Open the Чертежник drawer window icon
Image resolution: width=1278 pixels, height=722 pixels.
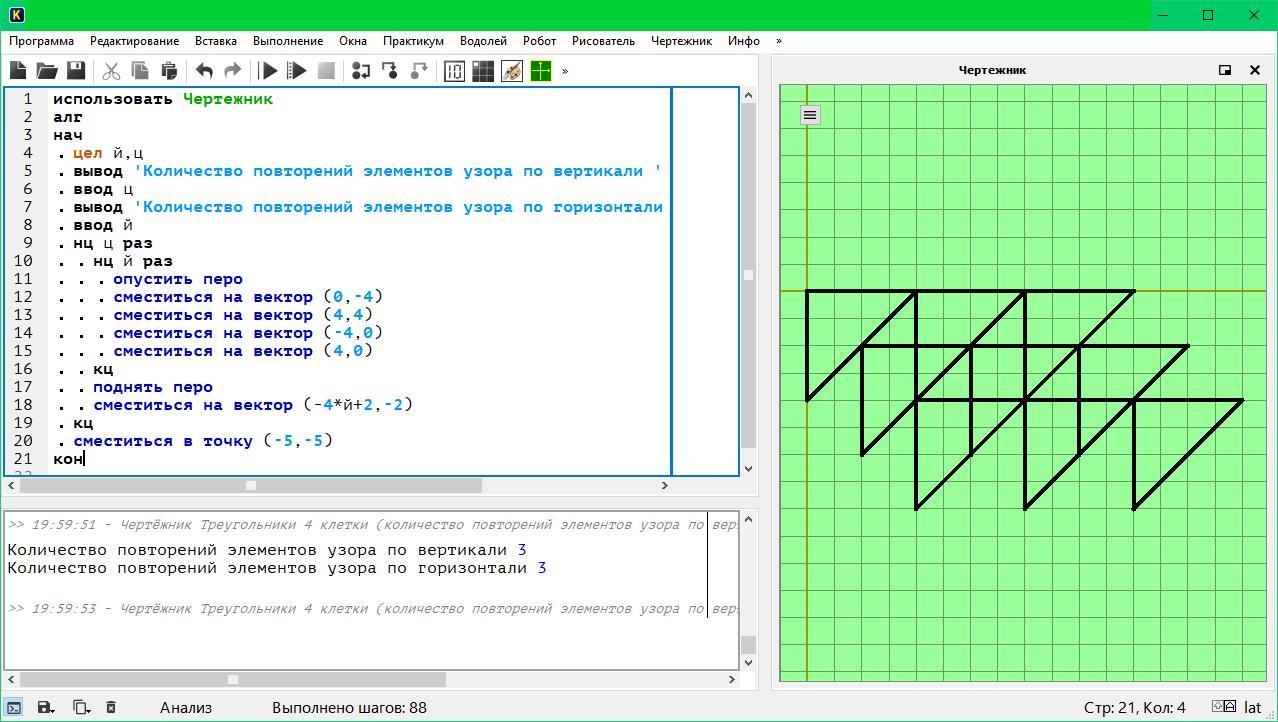(x=541, y=71)
